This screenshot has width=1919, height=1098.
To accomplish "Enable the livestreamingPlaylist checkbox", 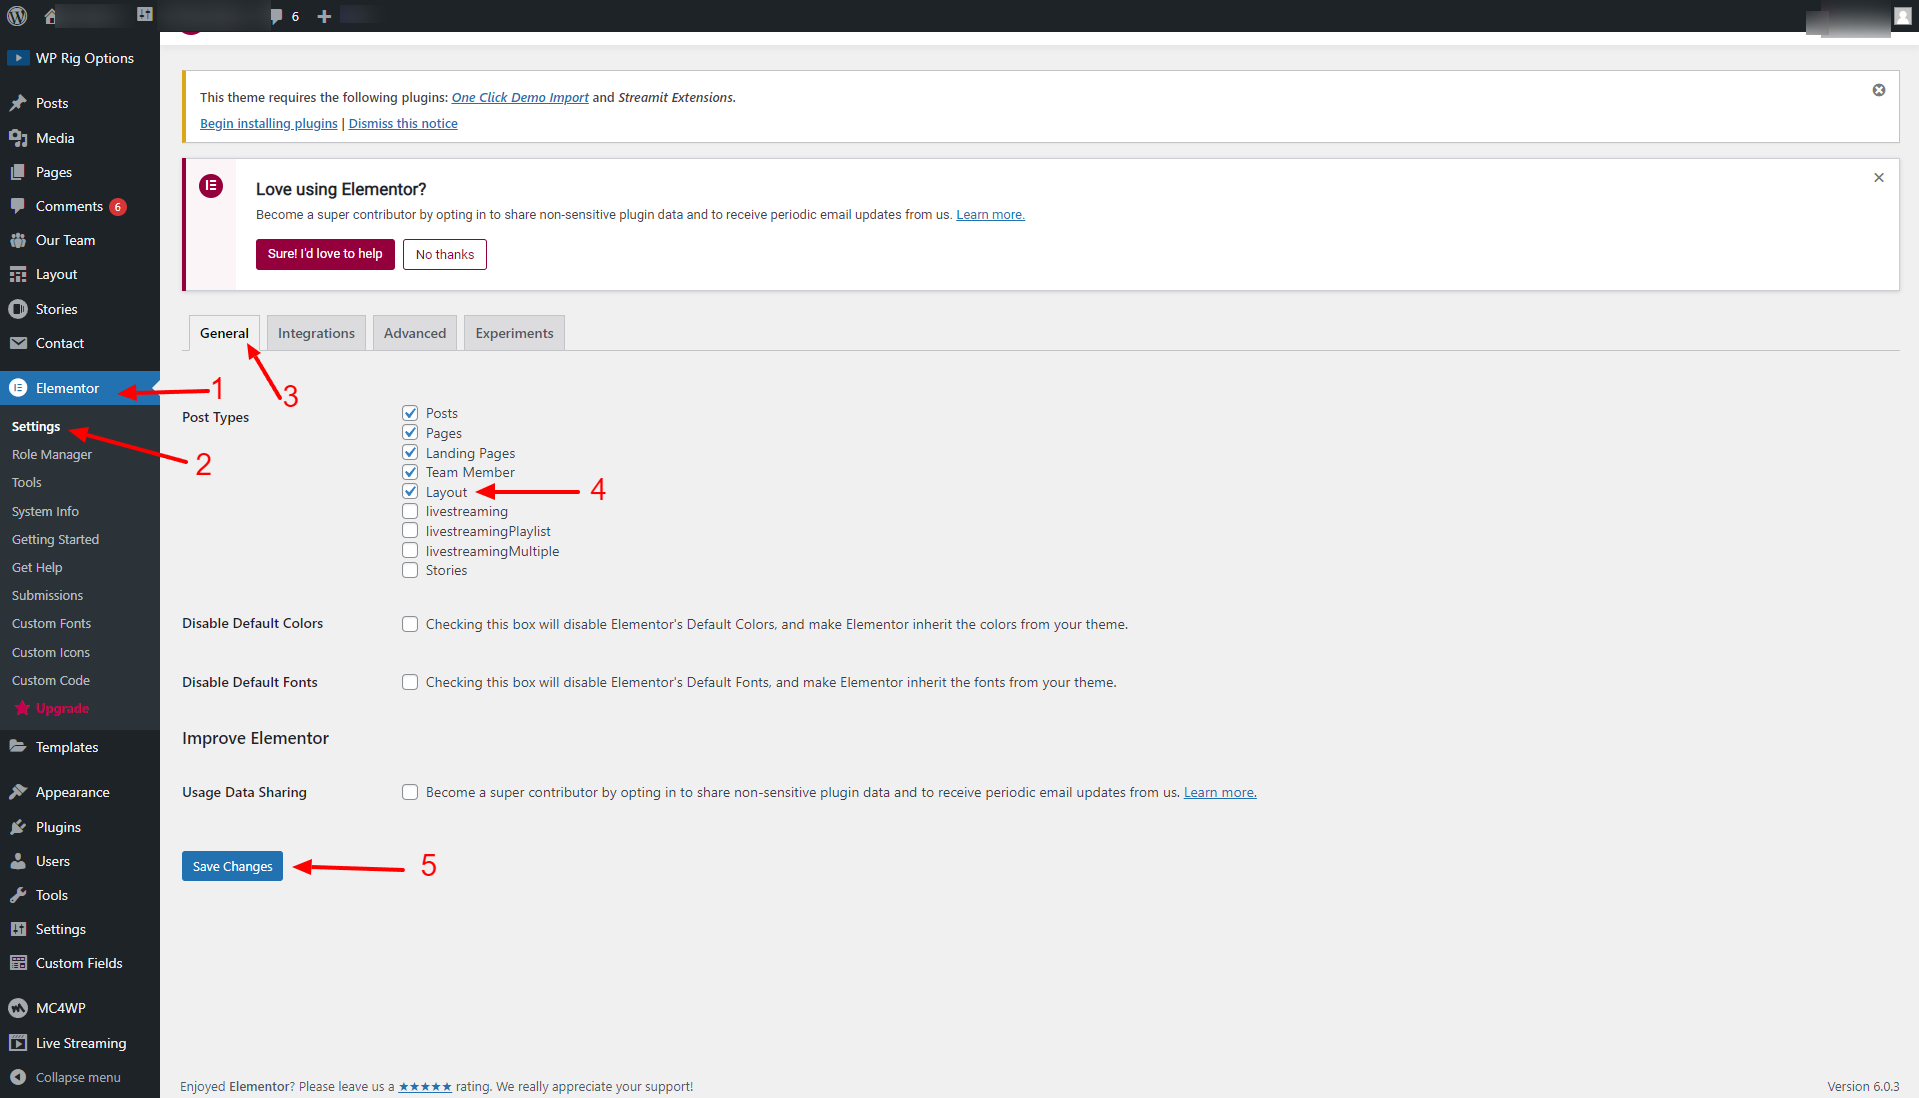I will (410, 531).
